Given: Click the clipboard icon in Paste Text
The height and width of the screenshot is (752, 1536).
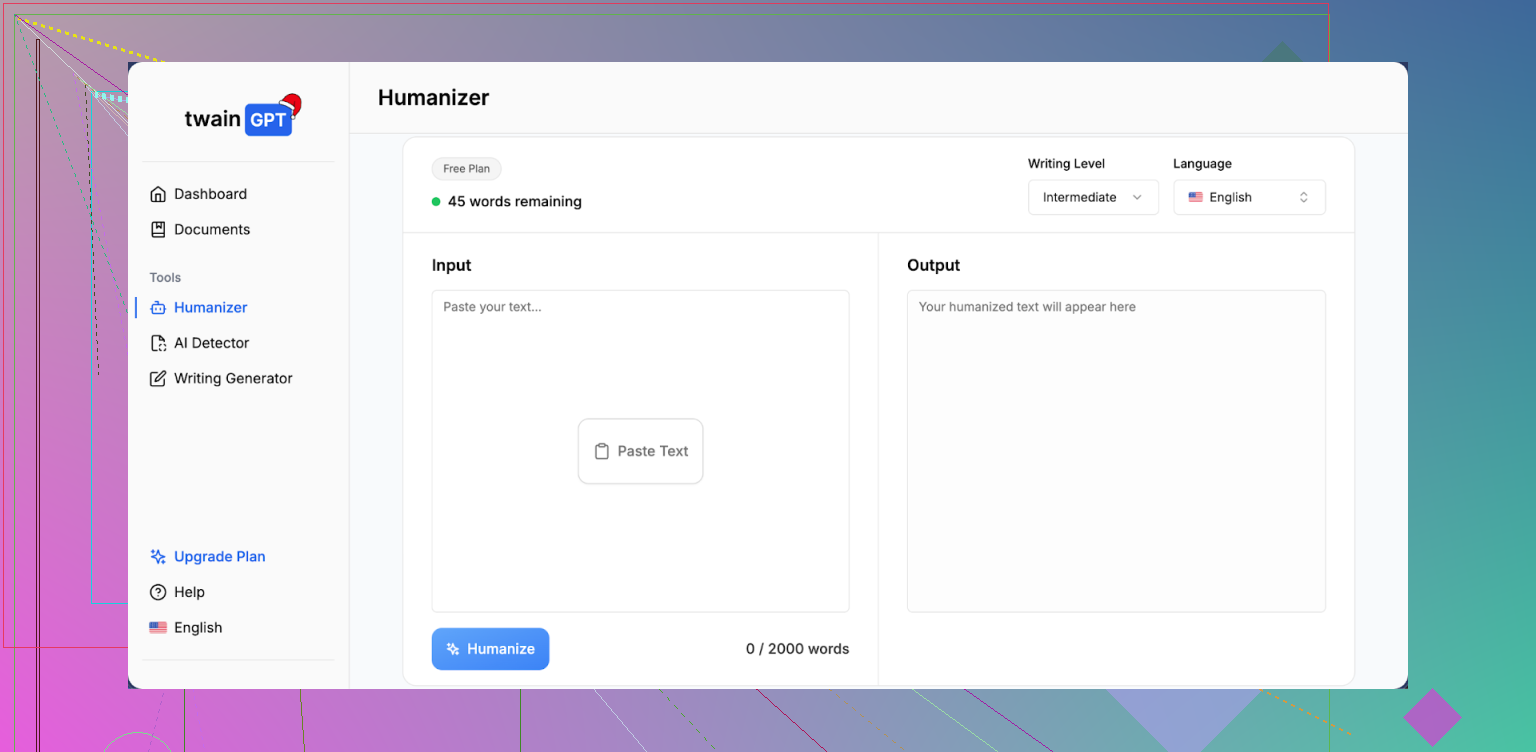Looking at the screenshot, I should (x=602, y=451).
